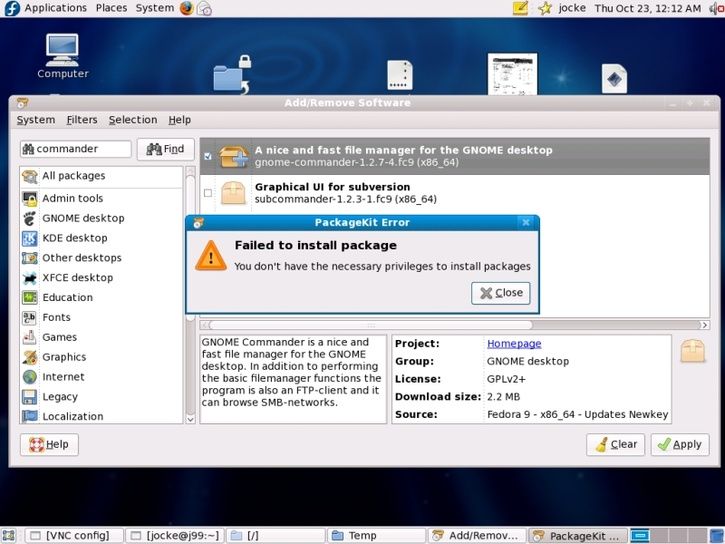Select GNOME desktop footprint icon
725x544 pixels.
click(30, 218)
